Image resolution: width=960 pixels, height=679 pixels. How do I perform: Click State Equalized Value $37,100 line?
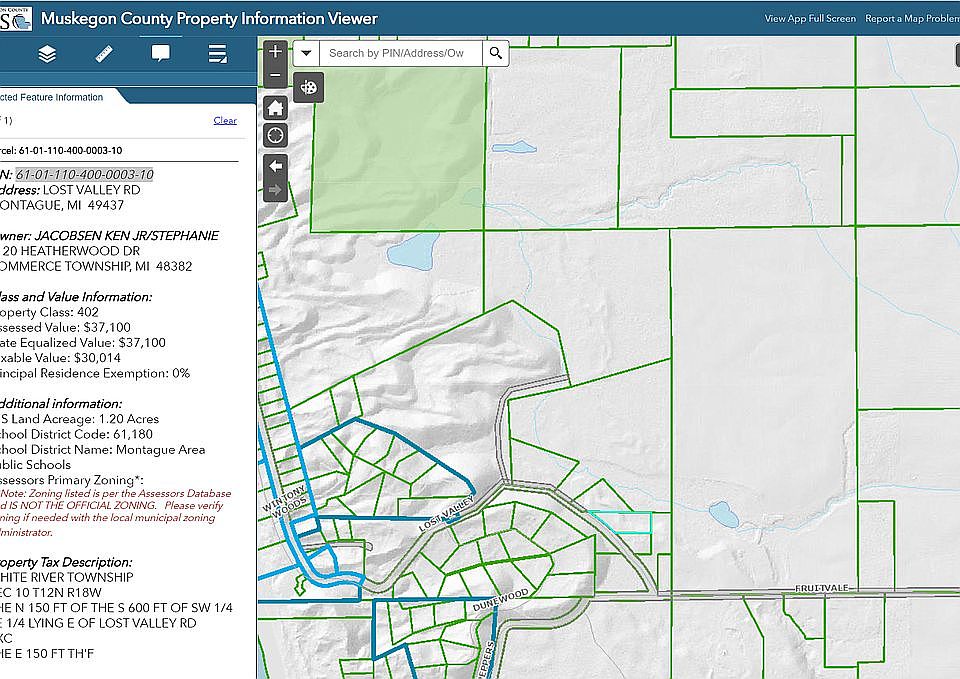click(x=83, y=343)
